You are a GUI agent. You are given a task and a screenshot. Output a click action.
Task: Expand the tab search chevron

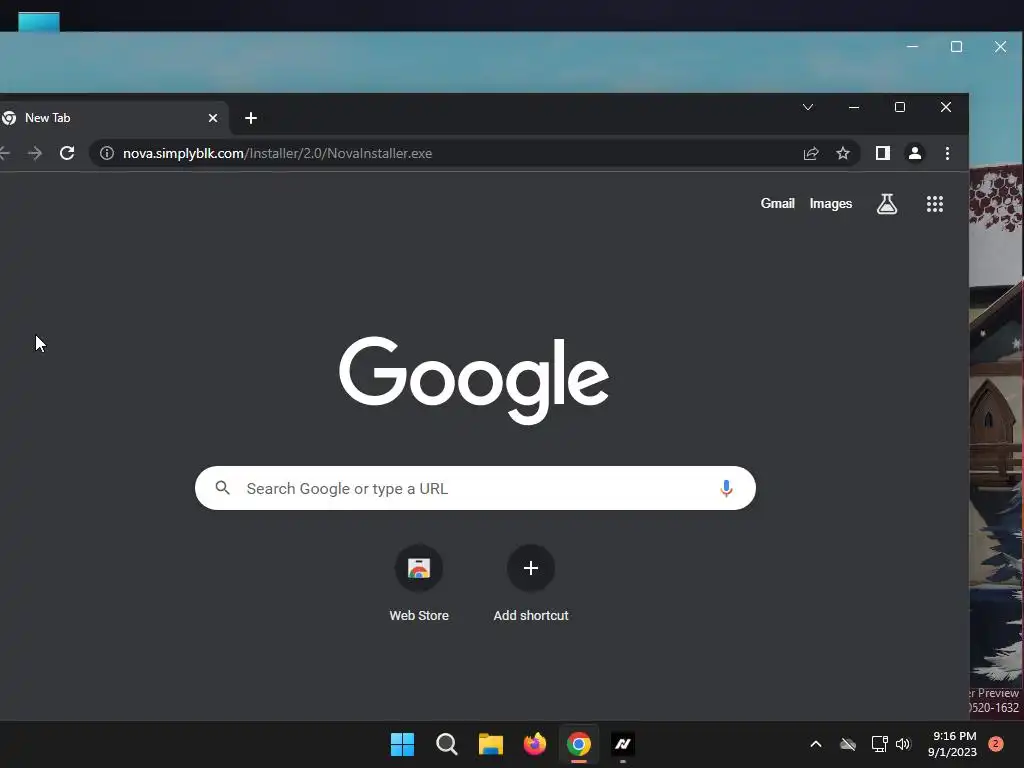click(808, 107)
